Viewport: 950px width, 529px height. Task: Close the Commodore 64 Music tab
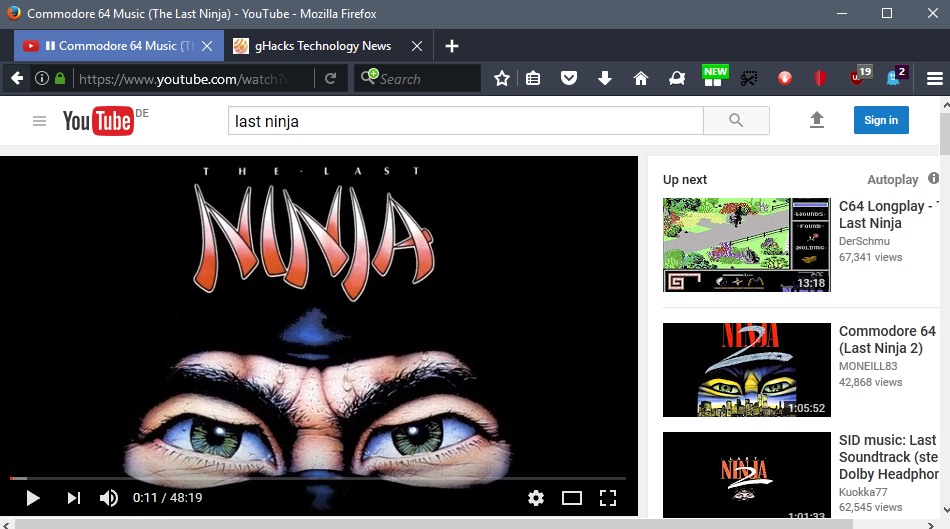point(207,46)
